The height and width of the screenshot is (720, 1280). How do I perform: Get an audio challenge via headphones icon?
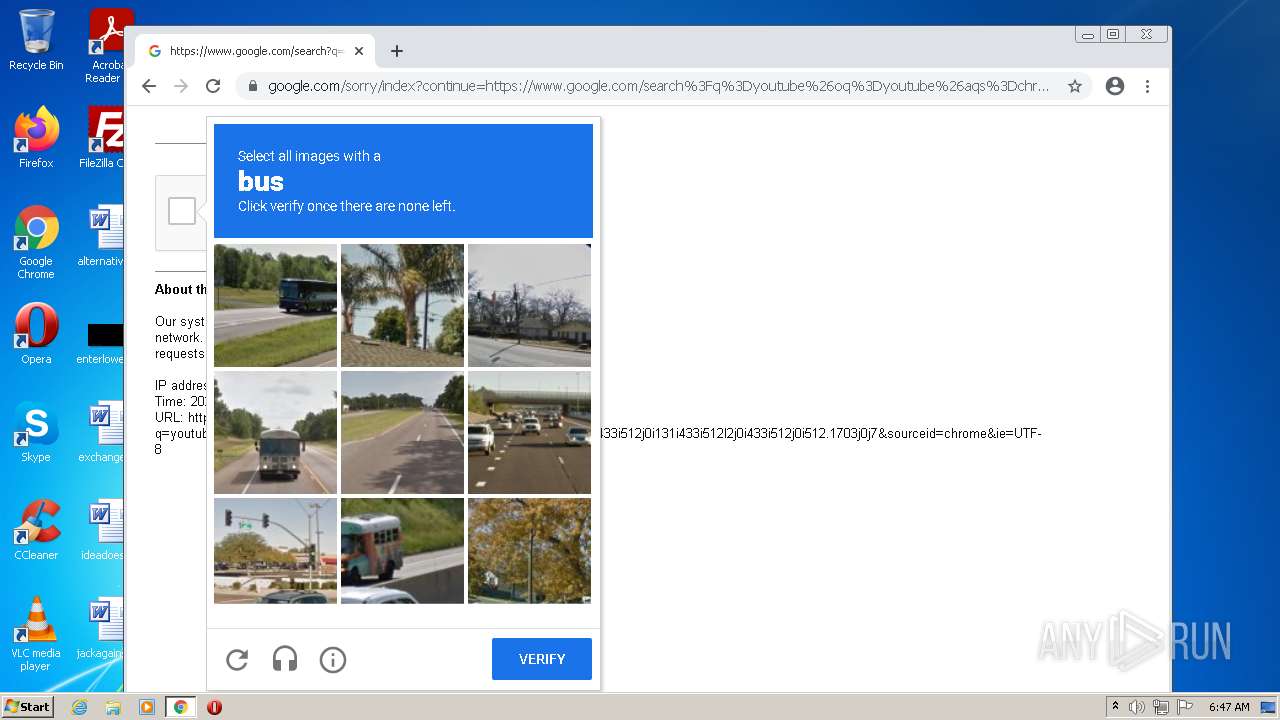click(x=285, y=659)
